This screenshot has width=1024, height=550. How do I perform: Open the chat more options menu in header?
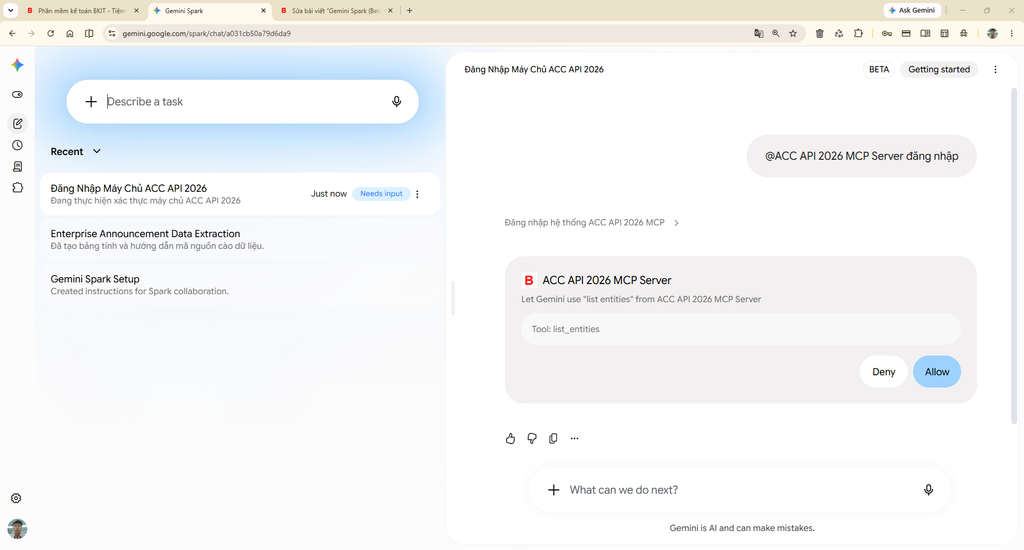tap(995, 69)
